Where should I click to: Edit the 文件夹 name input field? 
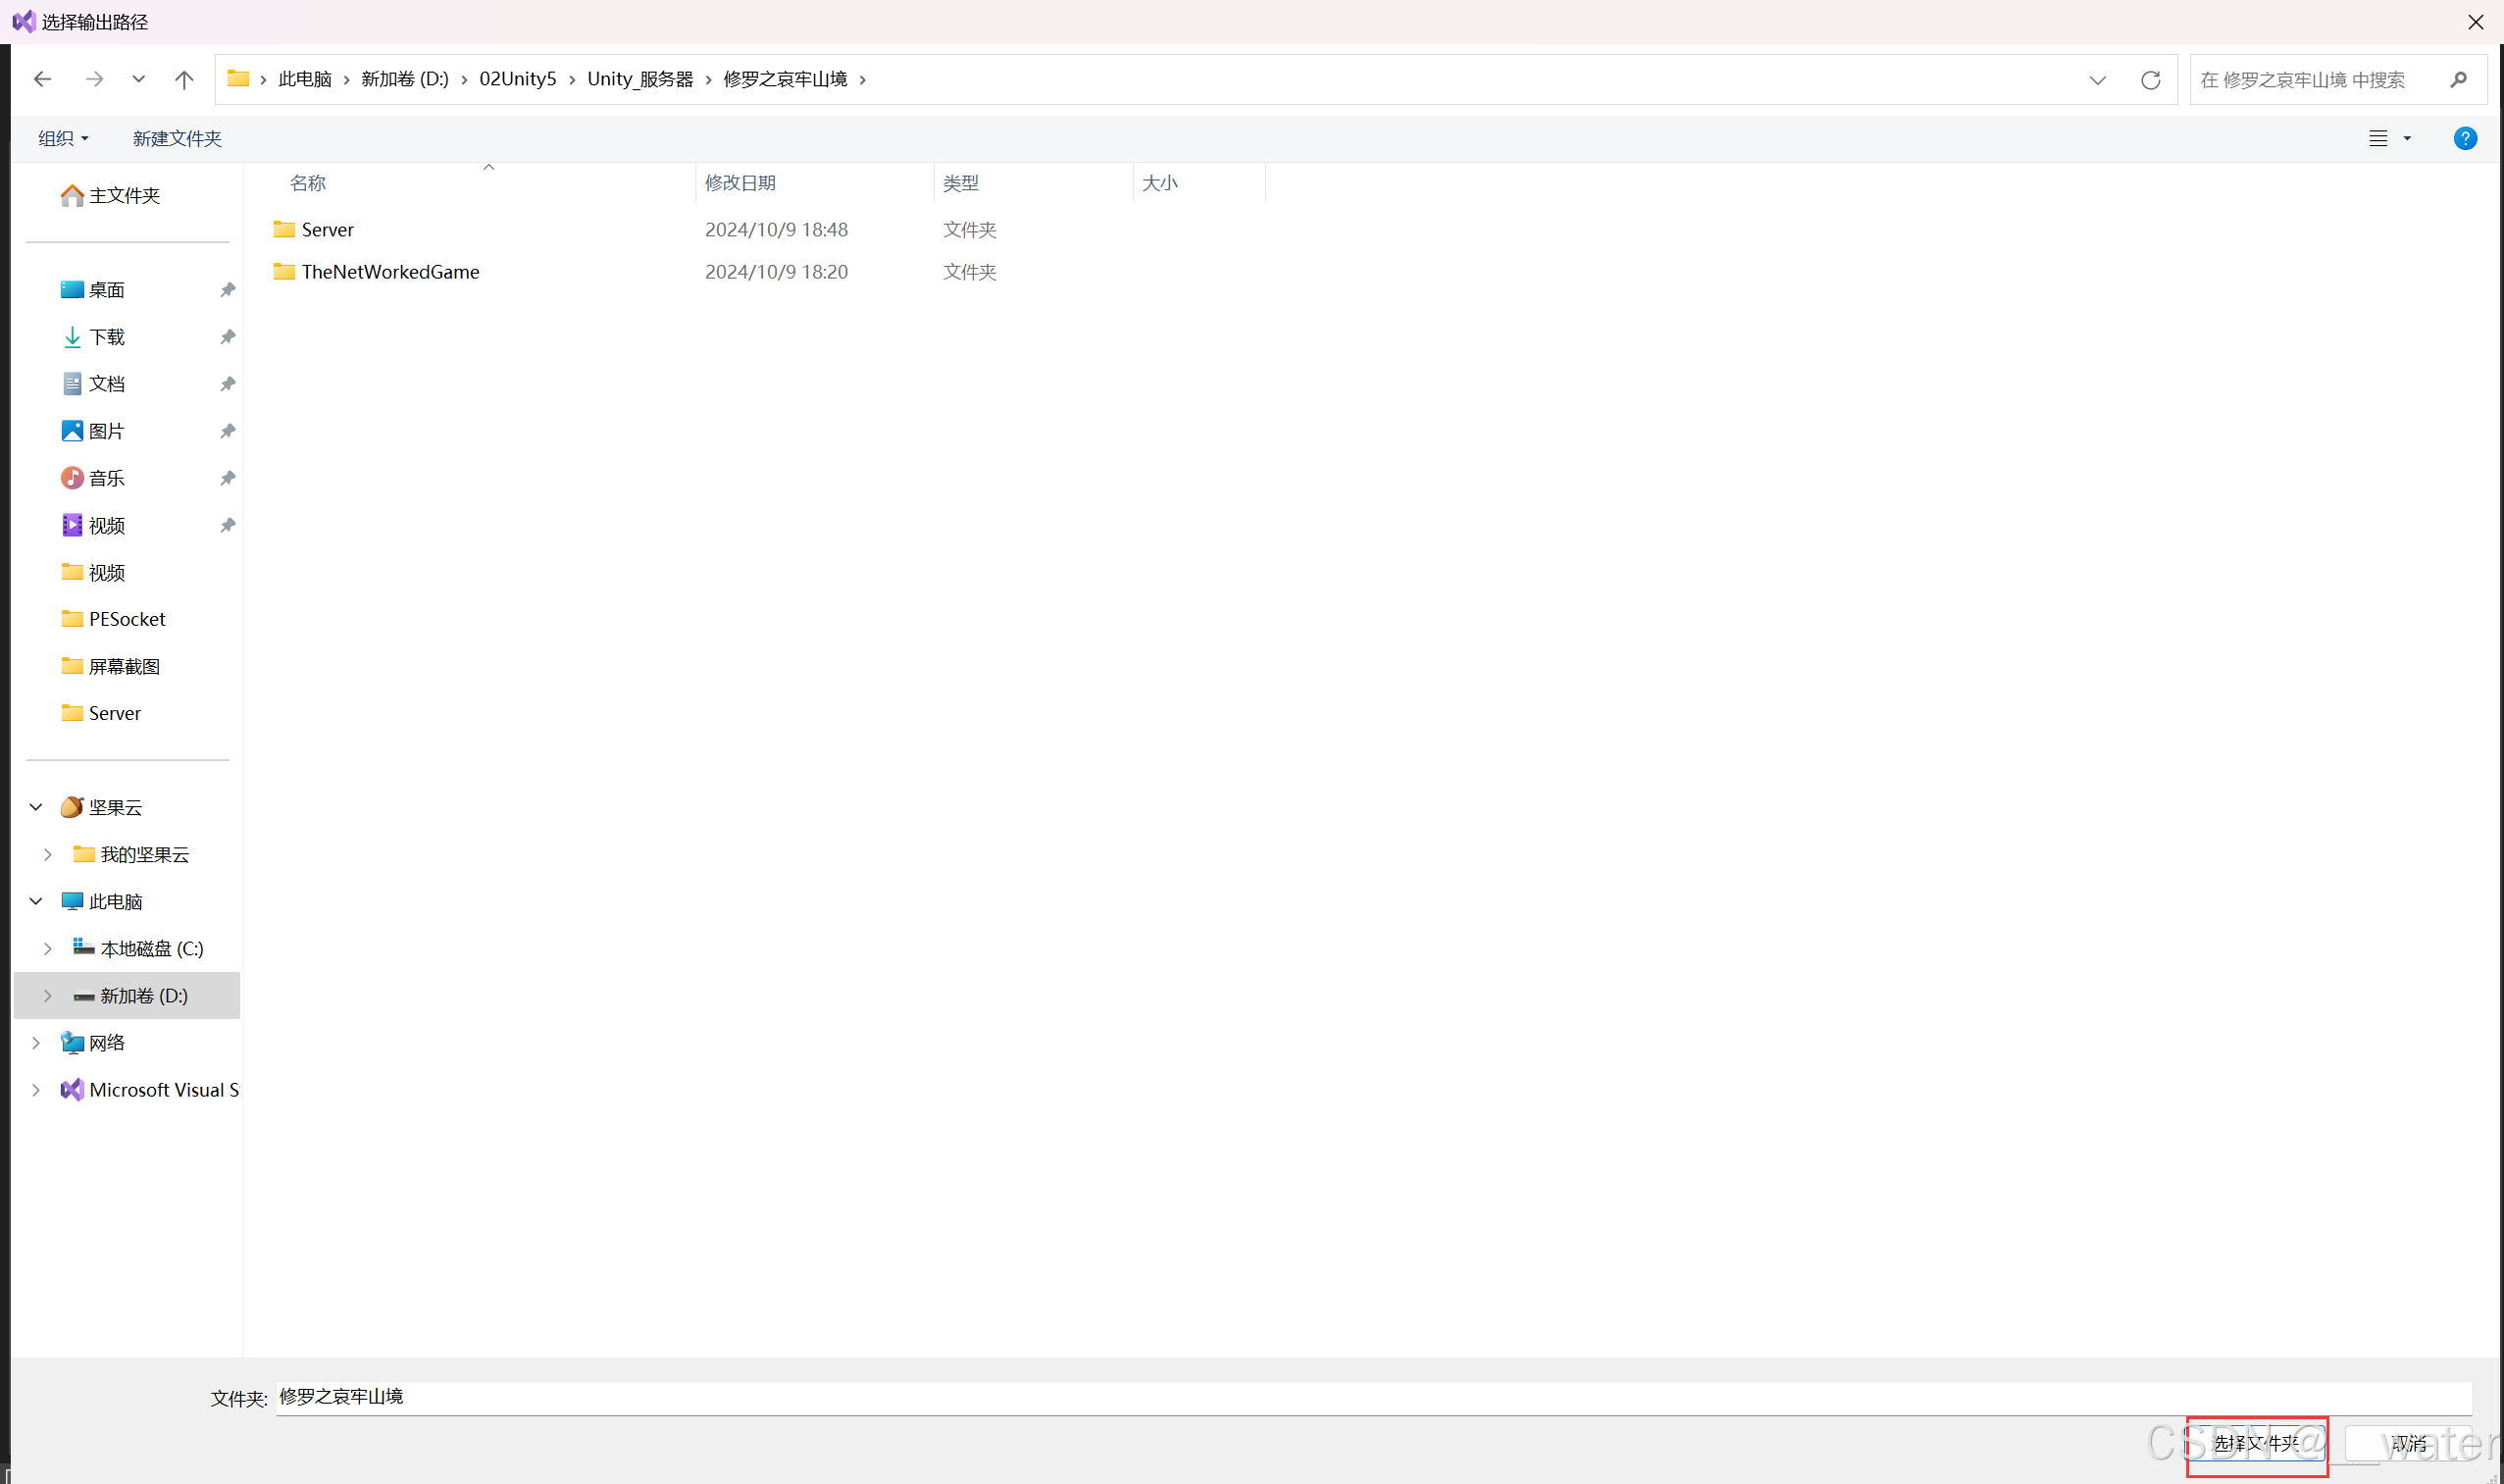(1373, 1396)
